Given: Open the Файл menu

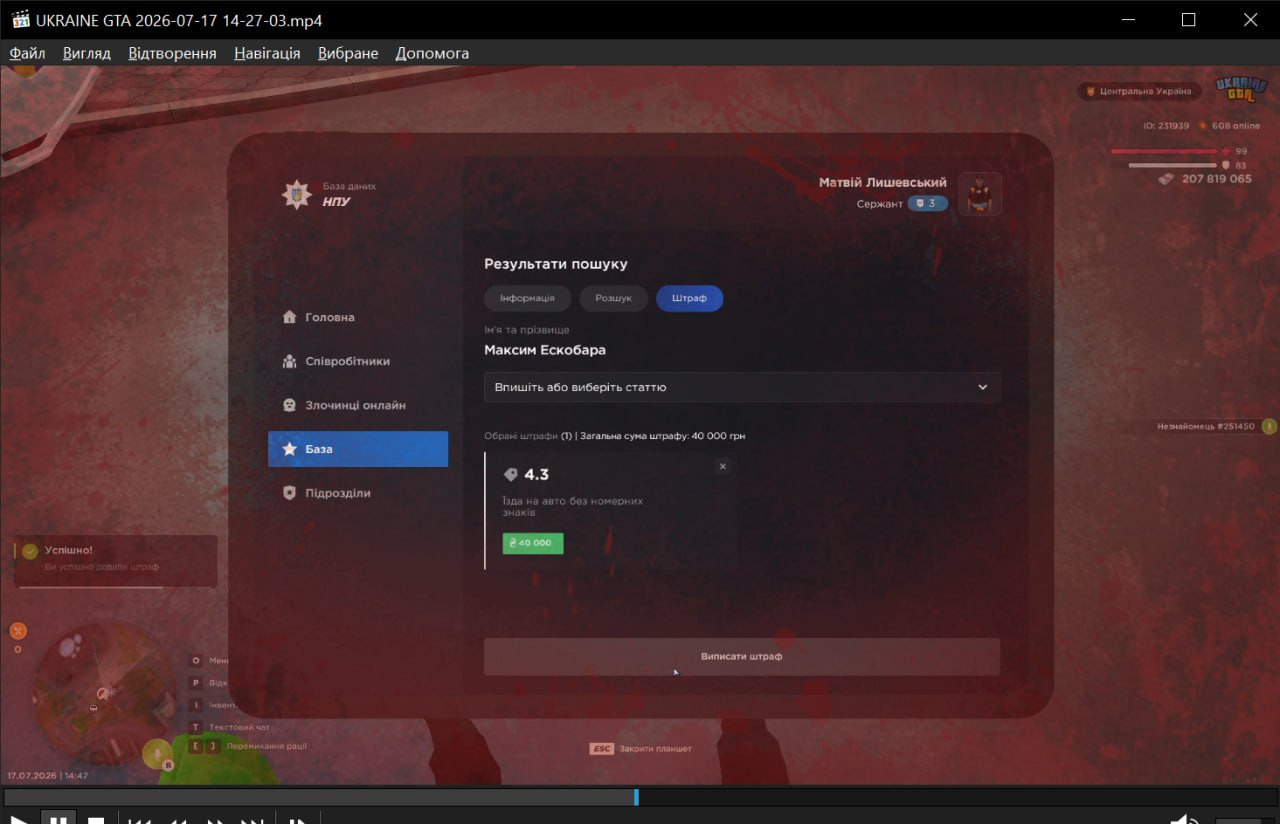Looking at the screenshot, I should coord(28,53).
